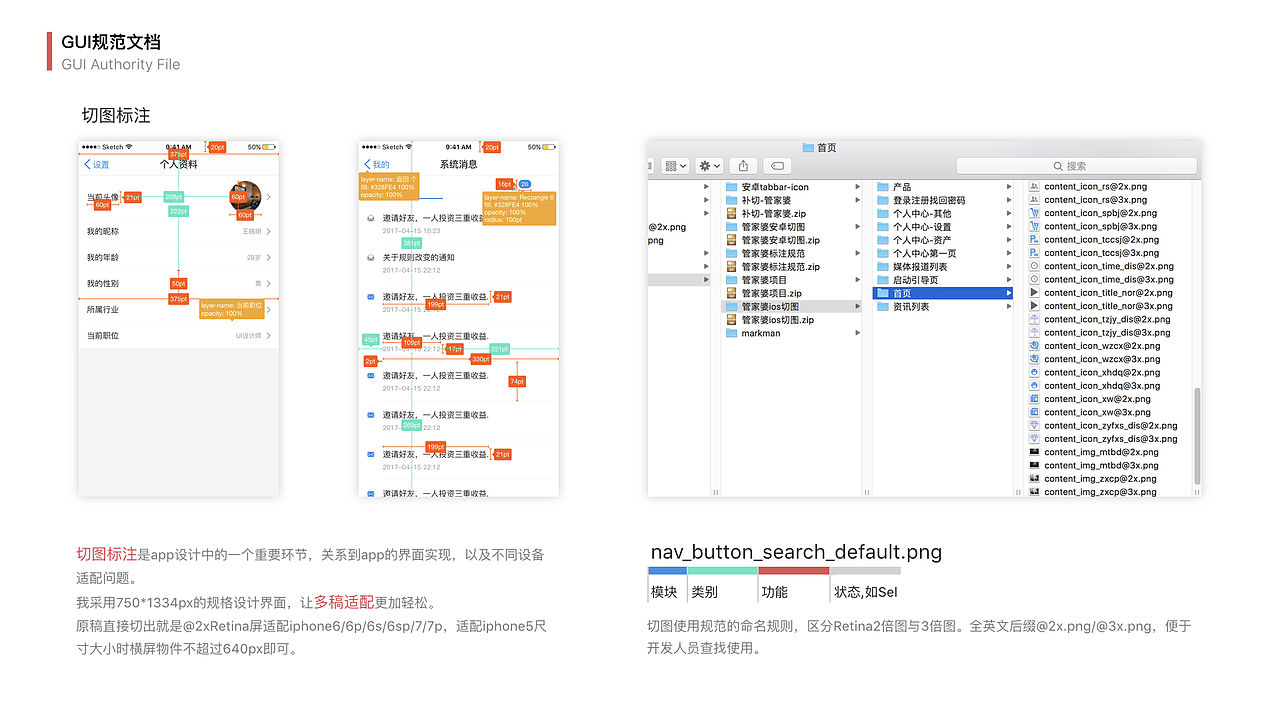The image size is (1280, 720).
Task: Open the share icon in Finder toolbar
Action: click(743, 165)
